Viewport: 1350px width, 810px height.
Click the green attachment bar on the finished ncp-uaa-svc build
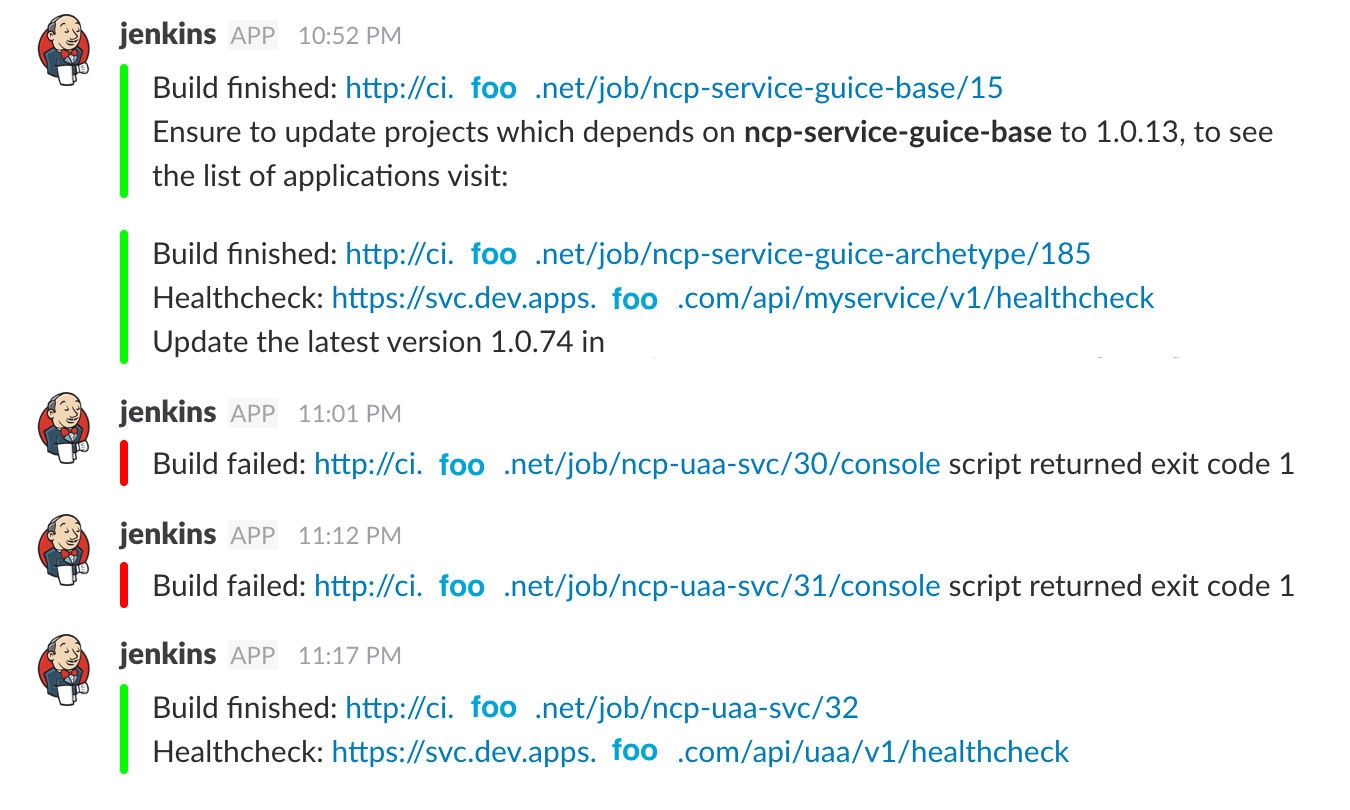[x=124, y=728]
